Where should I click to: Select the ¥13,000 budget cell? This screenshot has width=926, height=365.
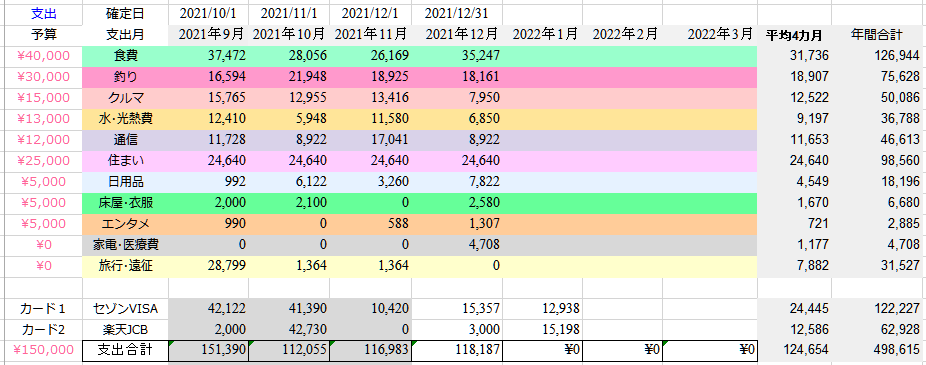click(43, 119)
